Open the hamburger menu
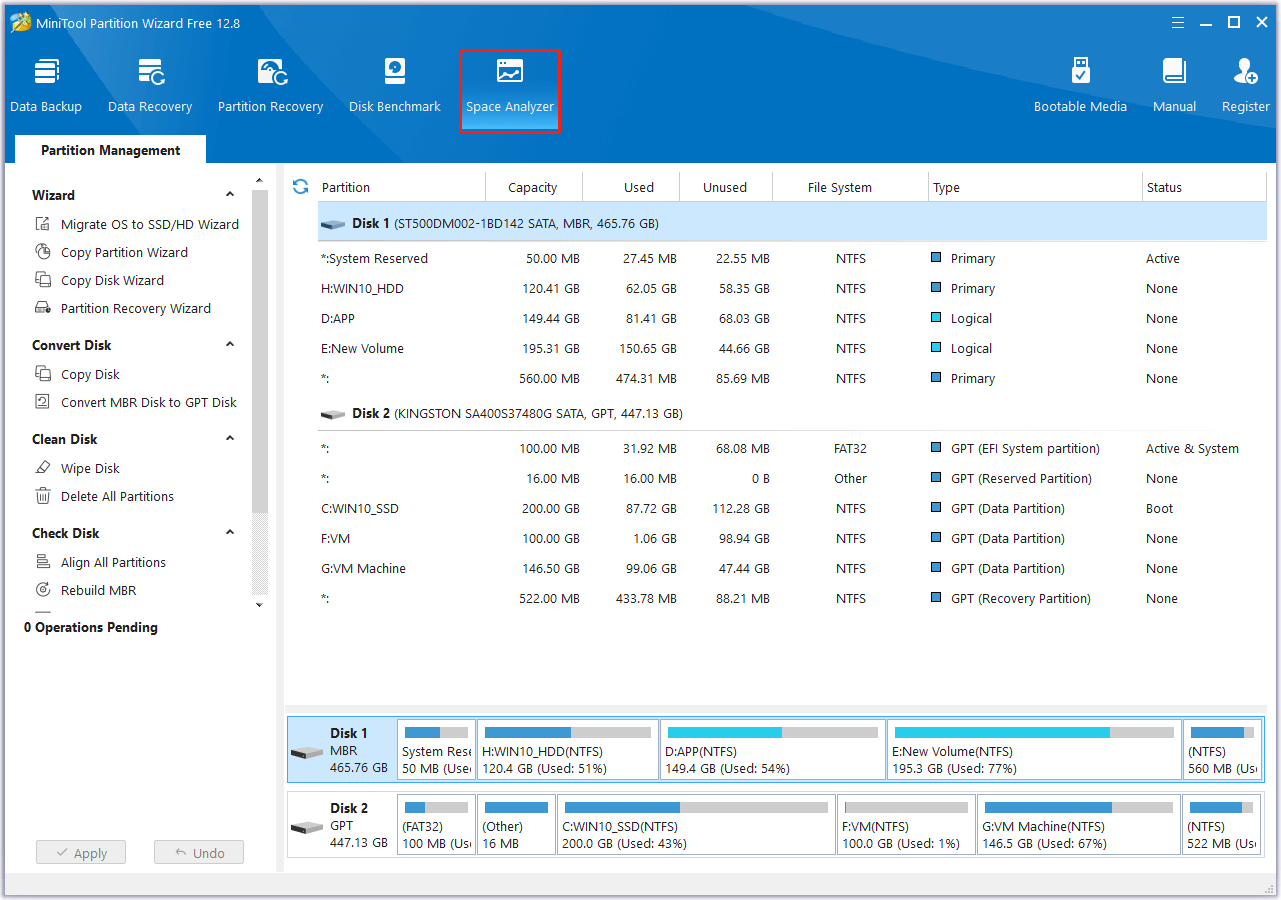 pos(1177,22)
